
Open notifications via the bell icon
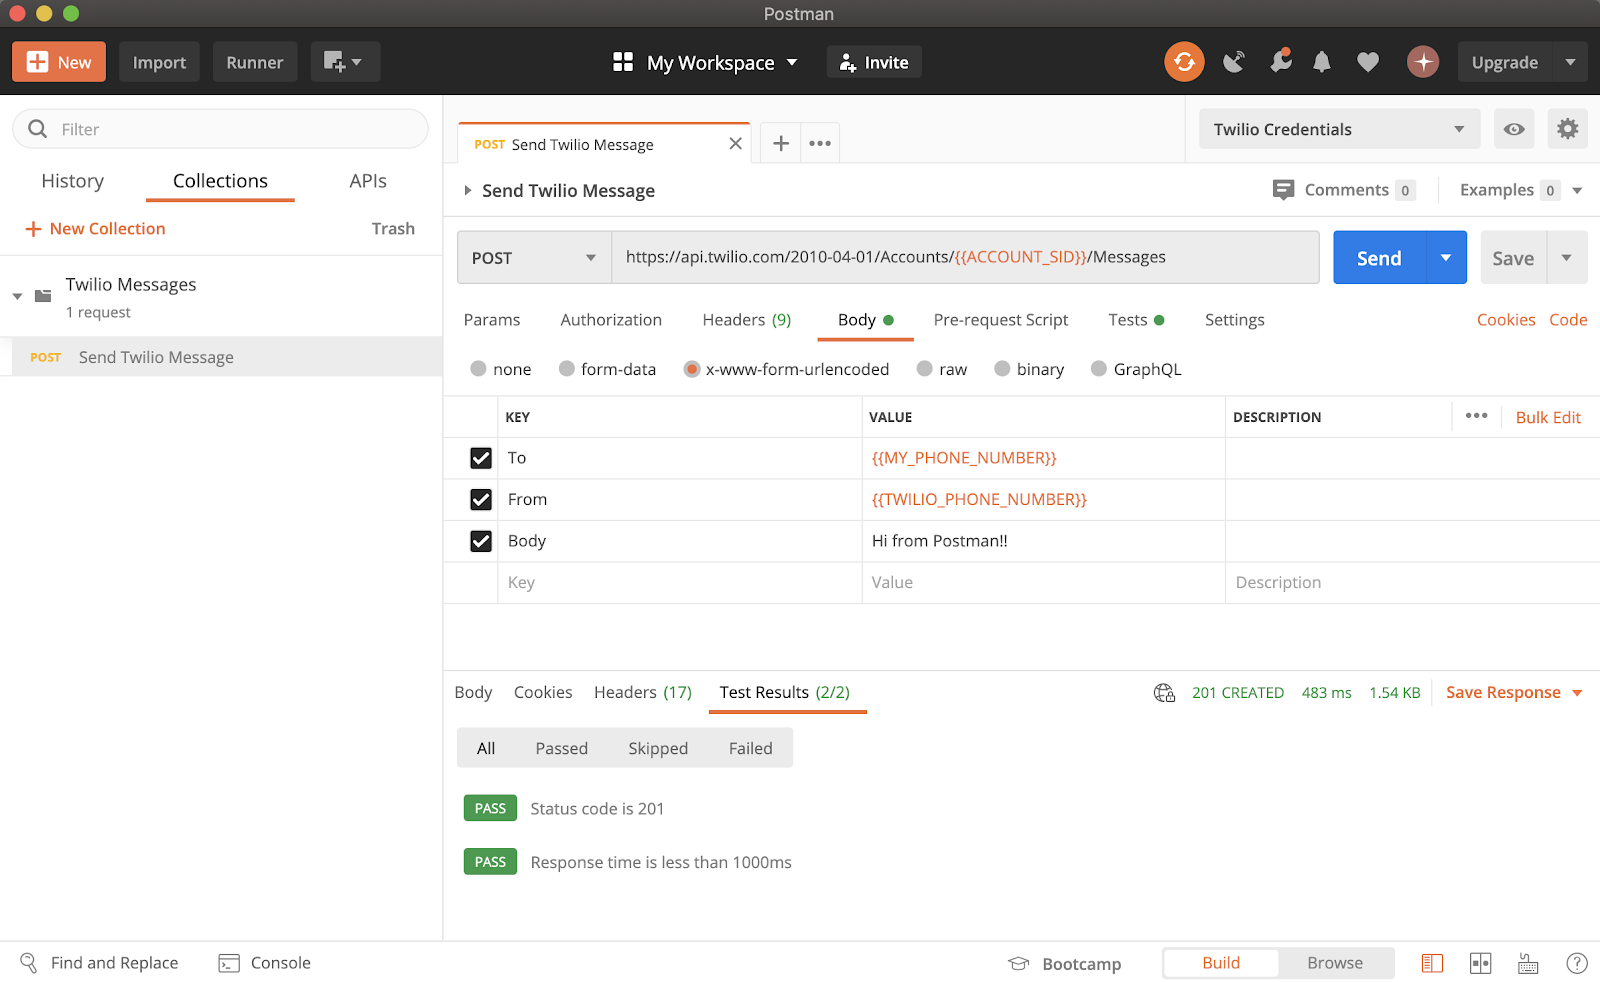(1321, 61)
